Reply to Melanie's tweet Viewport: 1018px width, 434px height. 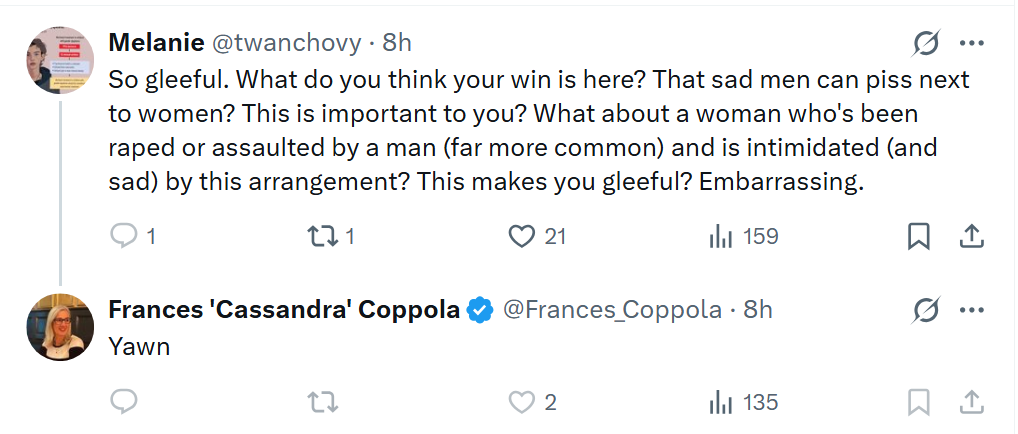coord(122,236)
